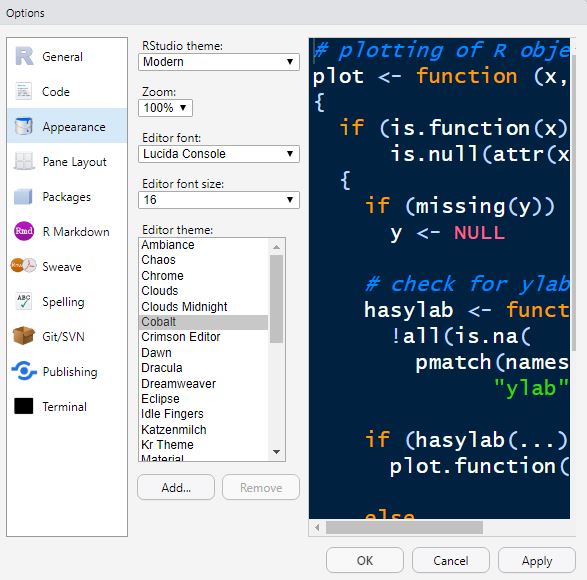Click the Pane Layout grid icon

(24, 161)
